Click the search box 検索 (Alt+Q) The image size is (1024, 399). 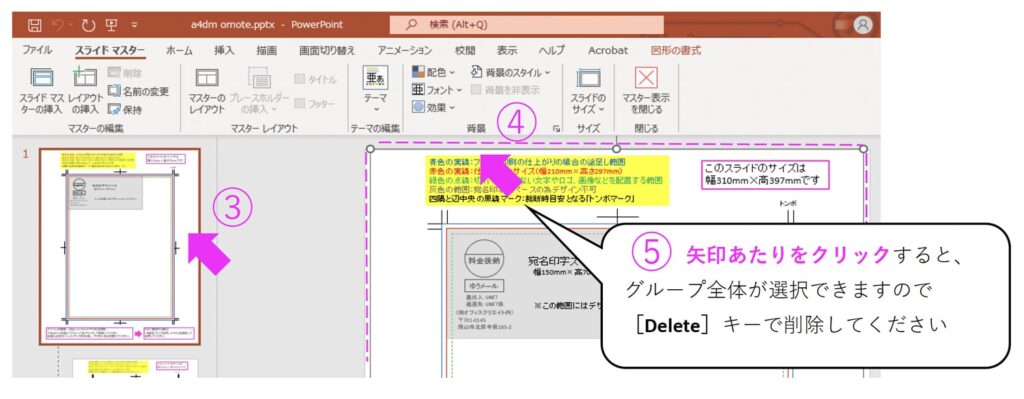526,25
